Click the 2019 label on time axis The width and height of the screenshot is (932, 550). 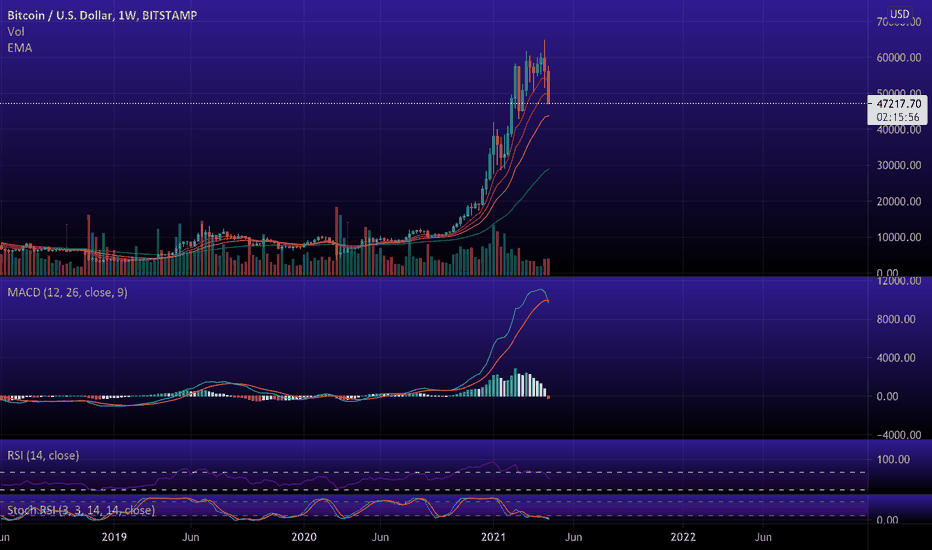(x=114, y=537)
